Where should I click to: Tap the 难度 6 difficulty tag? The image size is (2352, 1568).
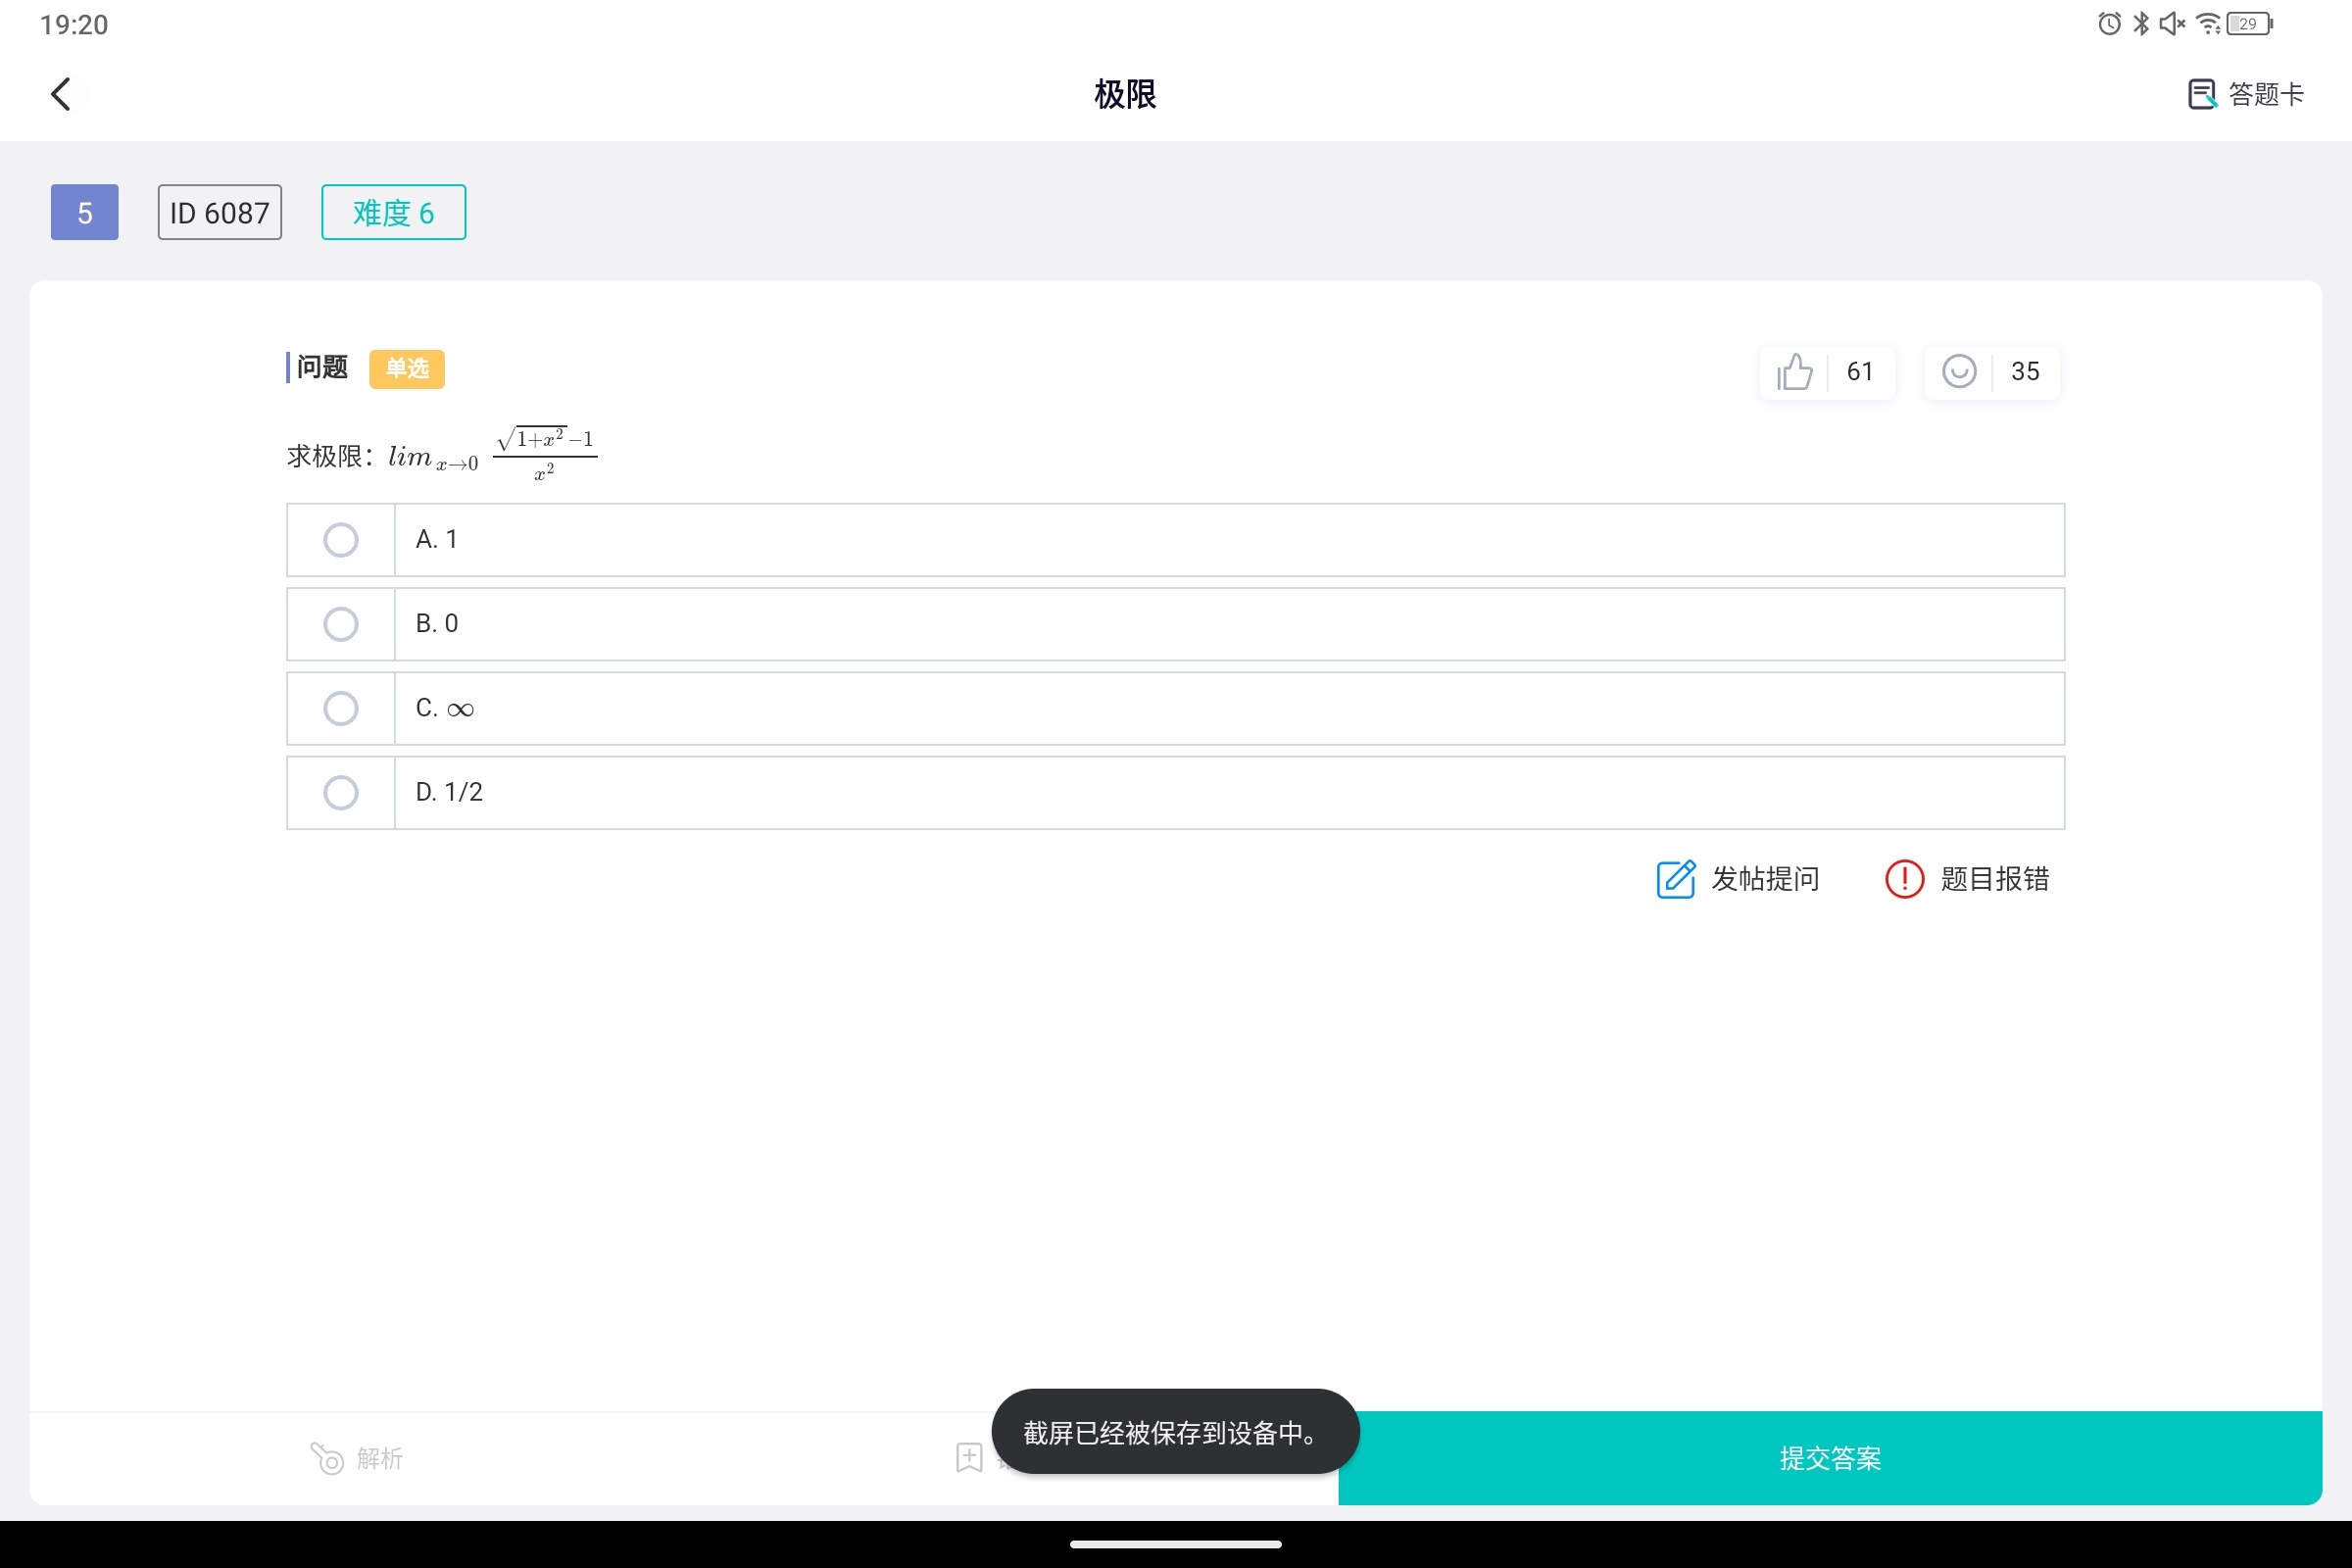coord(393,212)
